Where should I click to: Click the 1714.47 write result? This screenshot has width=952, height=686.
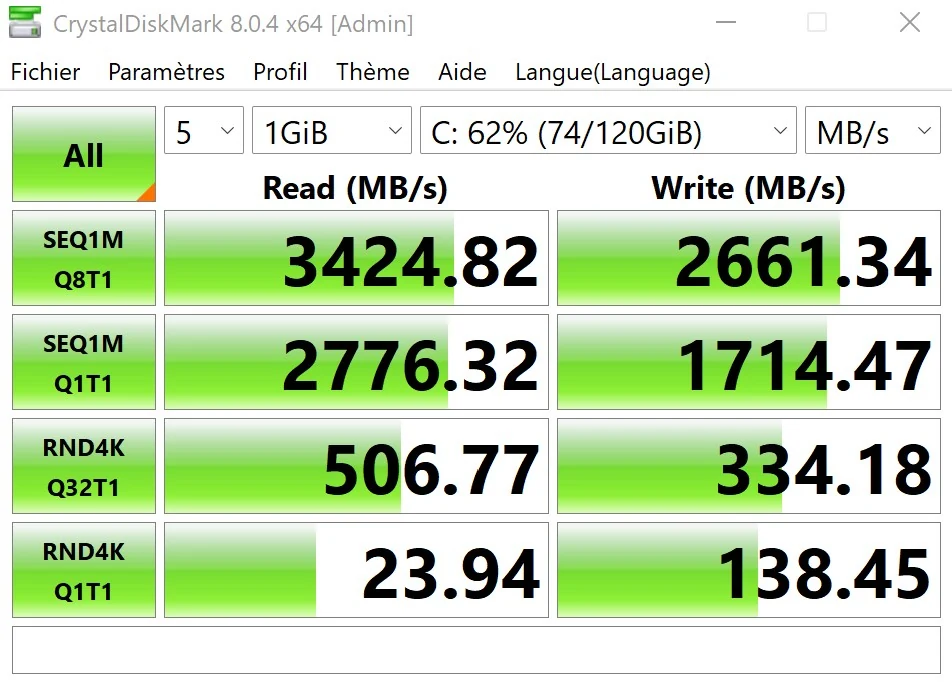pyautogui.click(x=749, y=362)
